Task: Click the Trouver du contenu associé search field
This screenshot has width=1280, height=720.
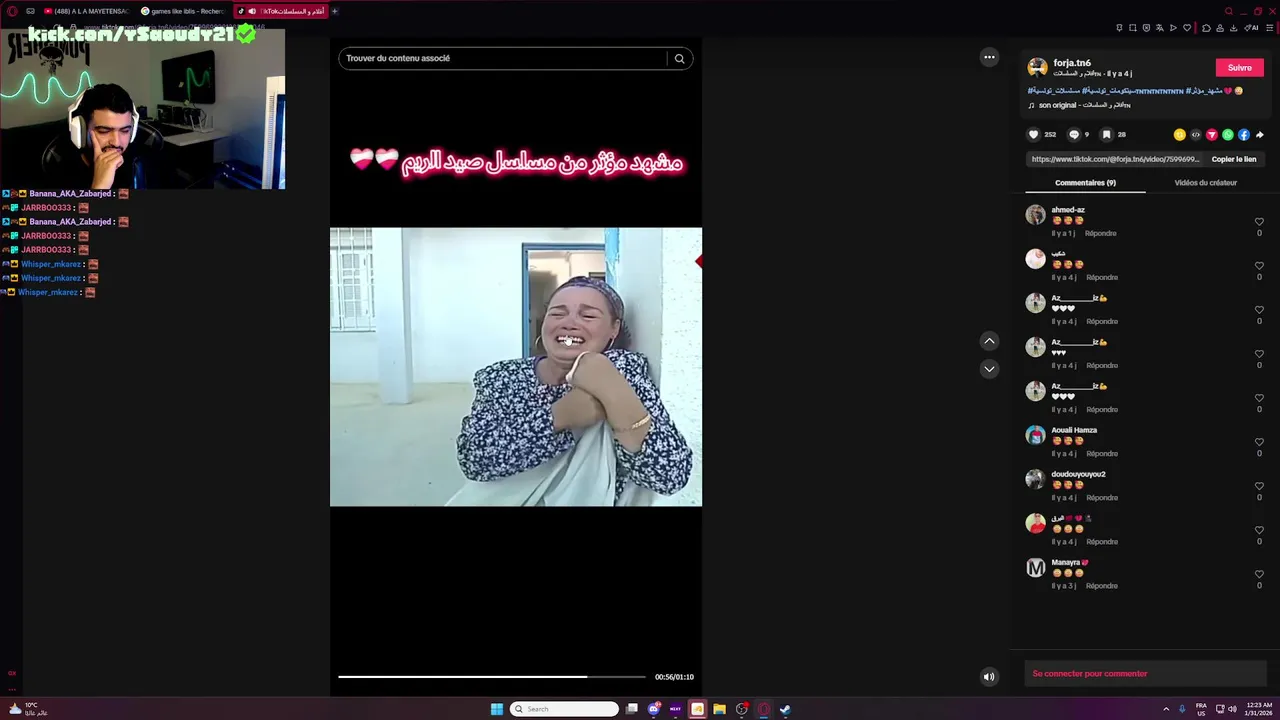Action: (503, 58)
